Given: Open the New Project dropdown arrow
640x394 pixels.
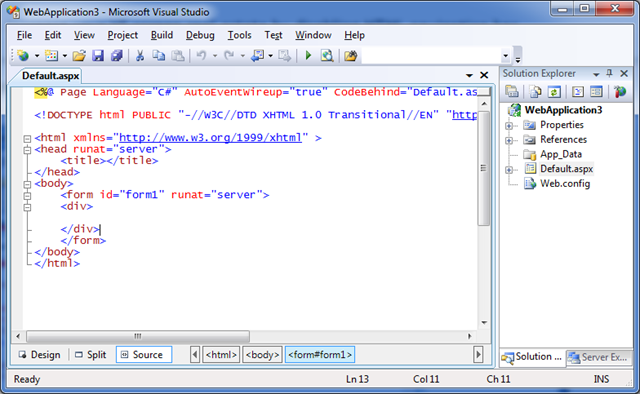Looking at the screenshot, I should pos(37,56).
